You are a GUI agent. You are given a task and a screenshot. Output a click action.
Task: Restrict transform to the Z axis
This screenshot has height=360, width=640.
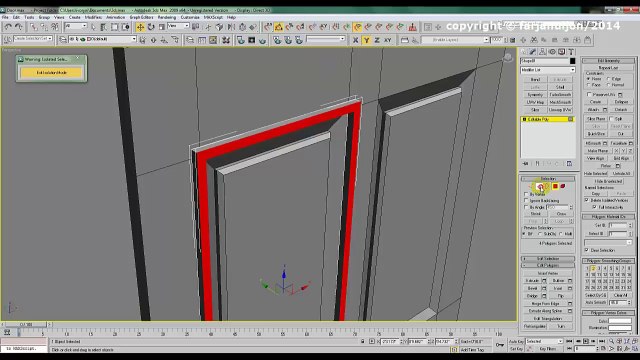click(377, 40)
